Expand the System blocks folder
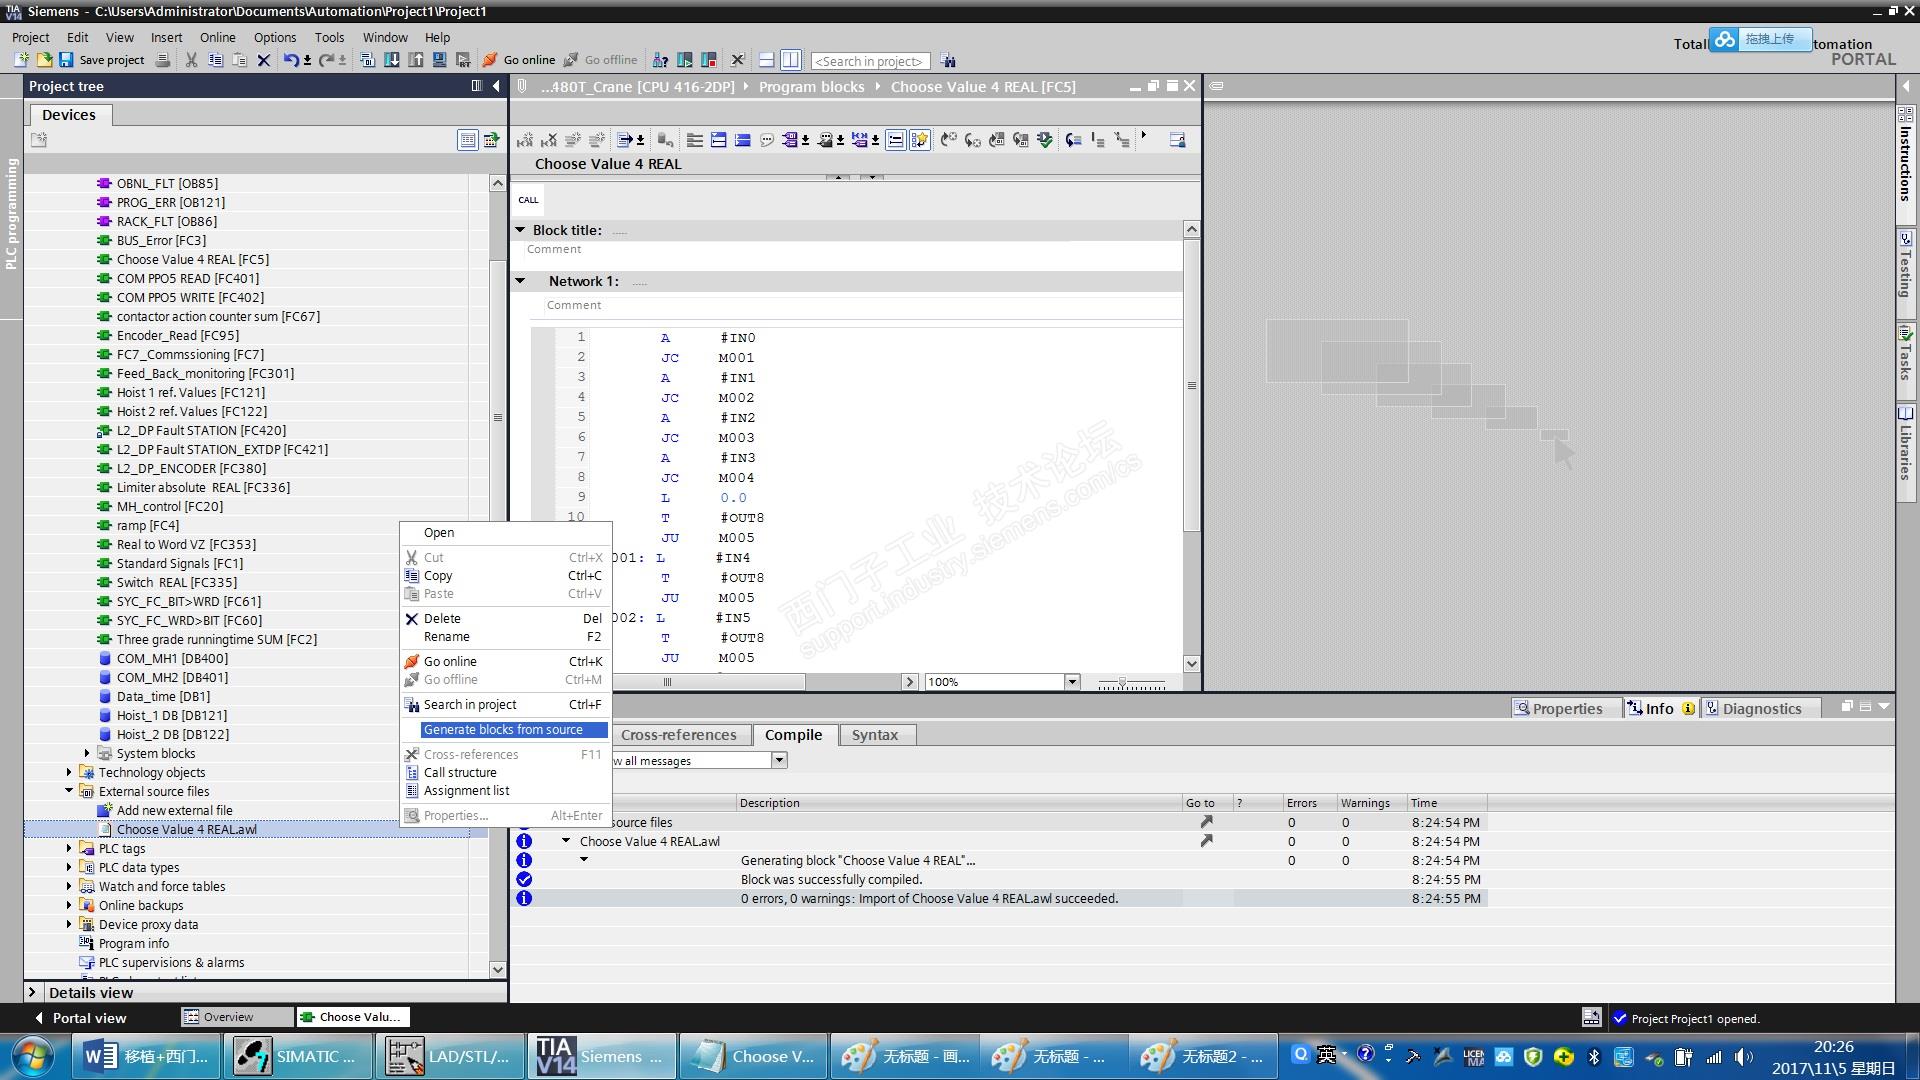 click(87, 753)
